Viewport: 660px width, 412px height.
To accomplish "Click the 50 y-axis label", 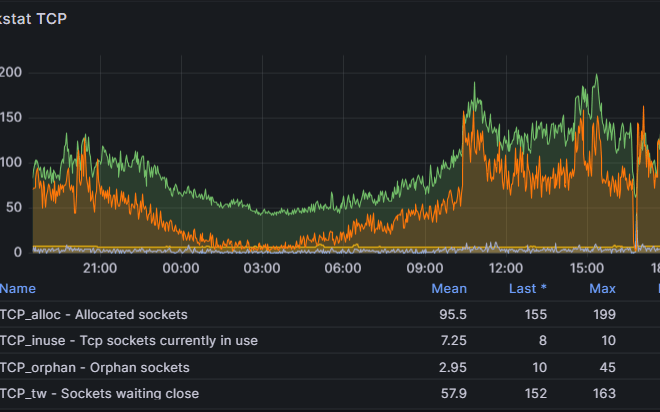I will 14,207.
